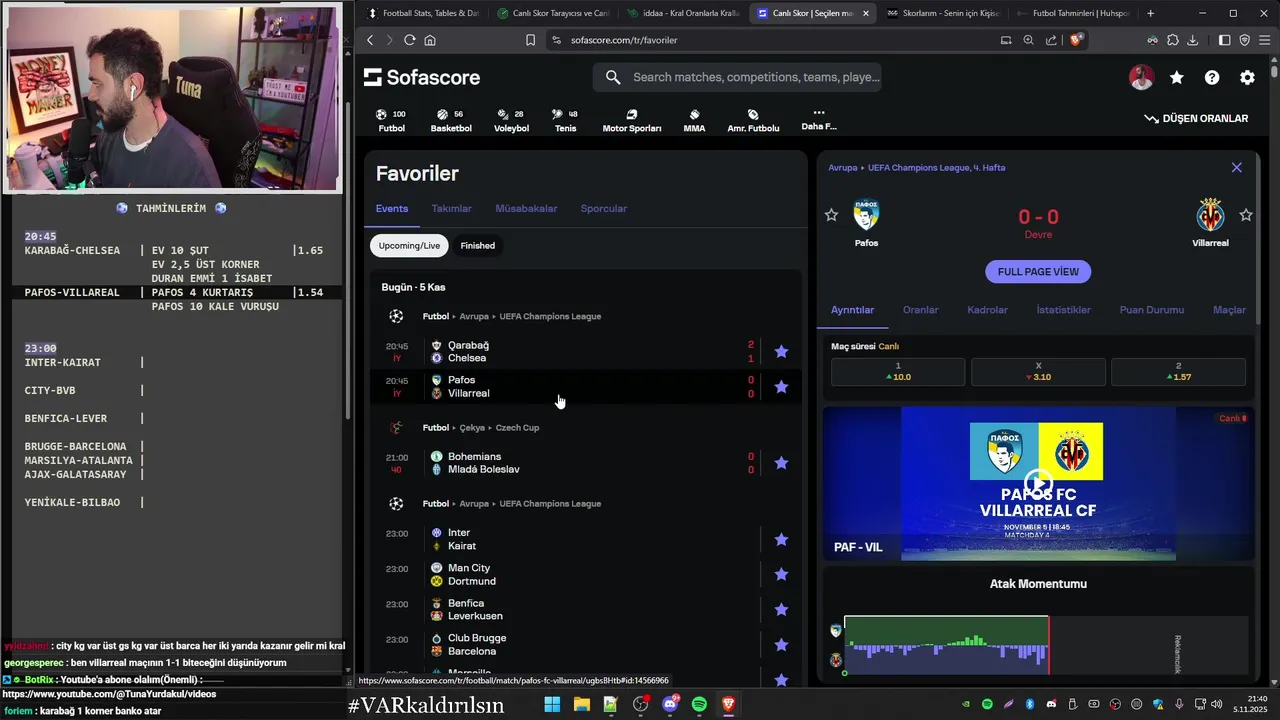Switch to the Takımlar tab
The width and height of the screenshot is (1280, 720).
point(451,208)
